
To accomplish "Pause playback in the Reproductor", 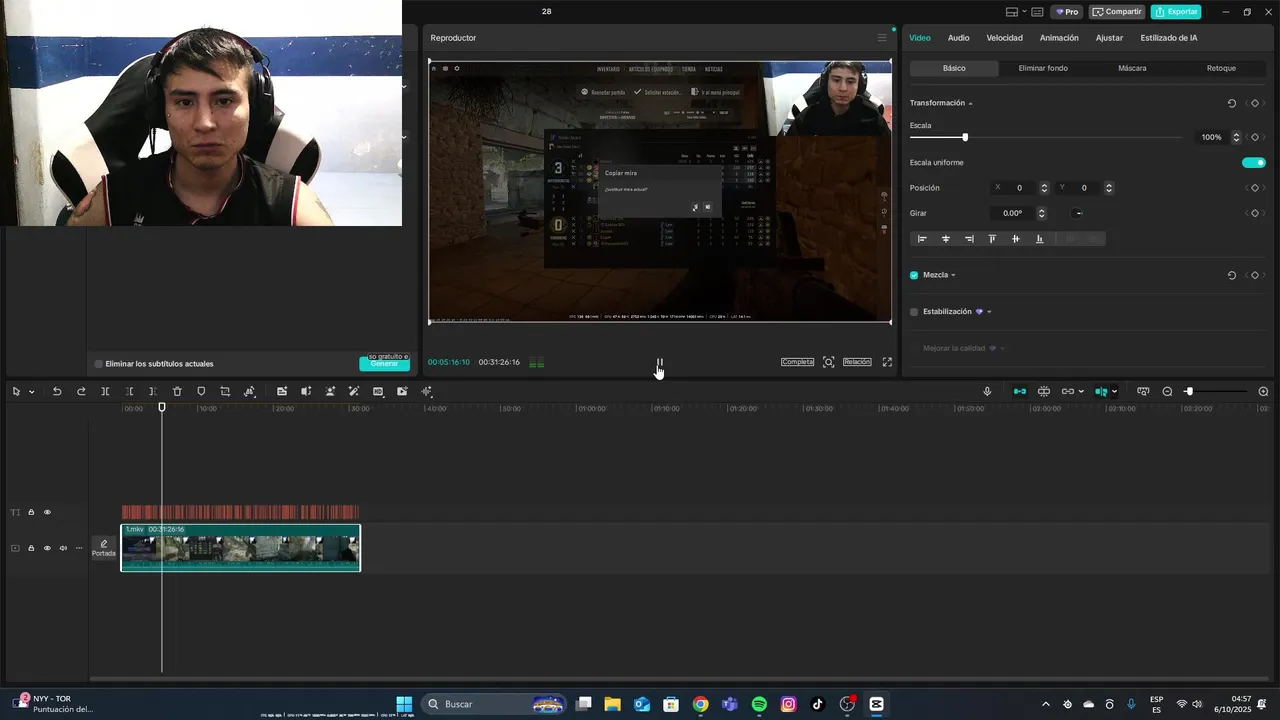I will pyautogui.click(x=659, y=362).
